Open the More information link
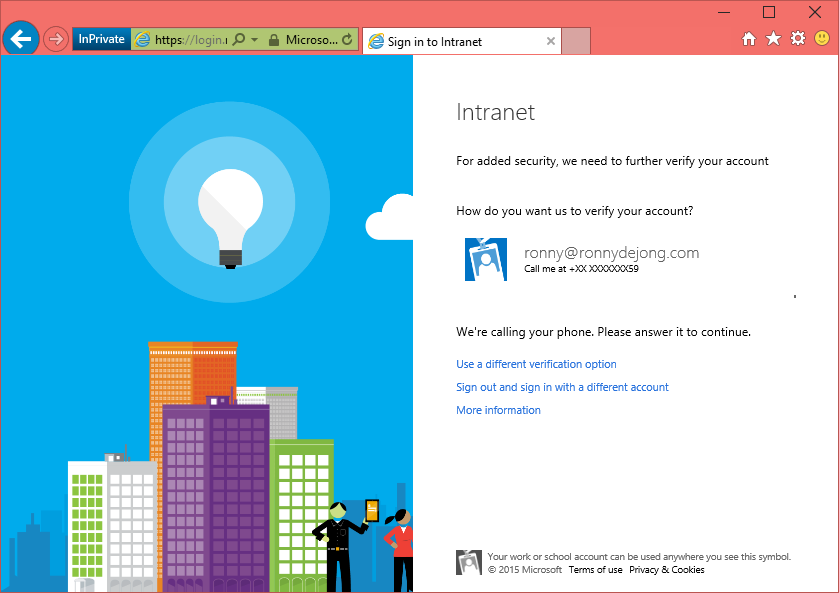 498,410
